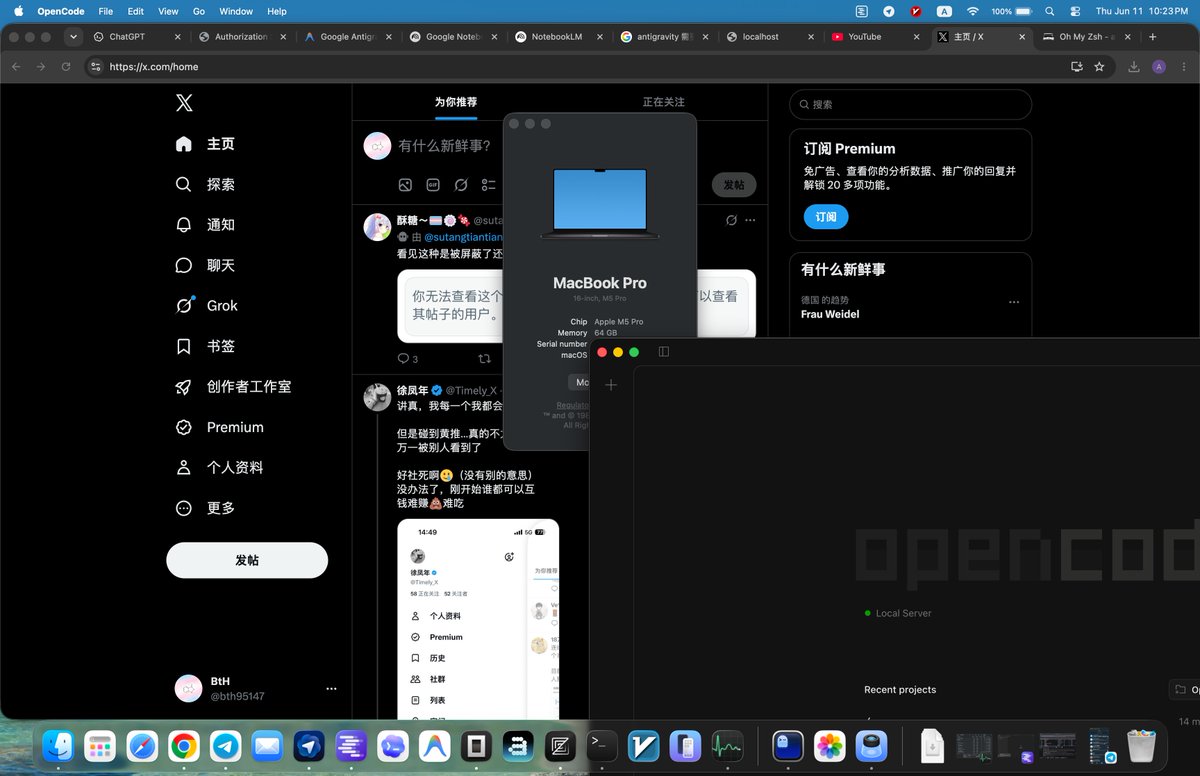This screenshot has height=776, width=1200.
Task: Open a new Chrome tab
Action: pos(1153,37)
